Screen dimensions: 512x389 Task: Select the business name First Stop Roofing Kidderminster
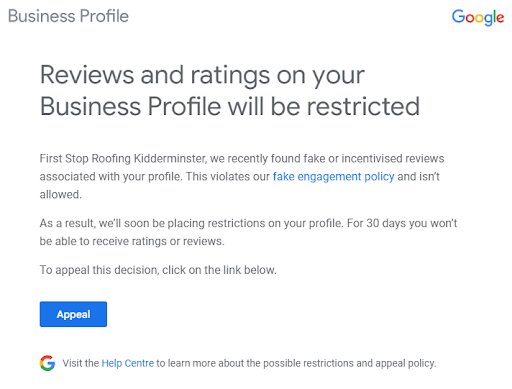pos(123,159)
